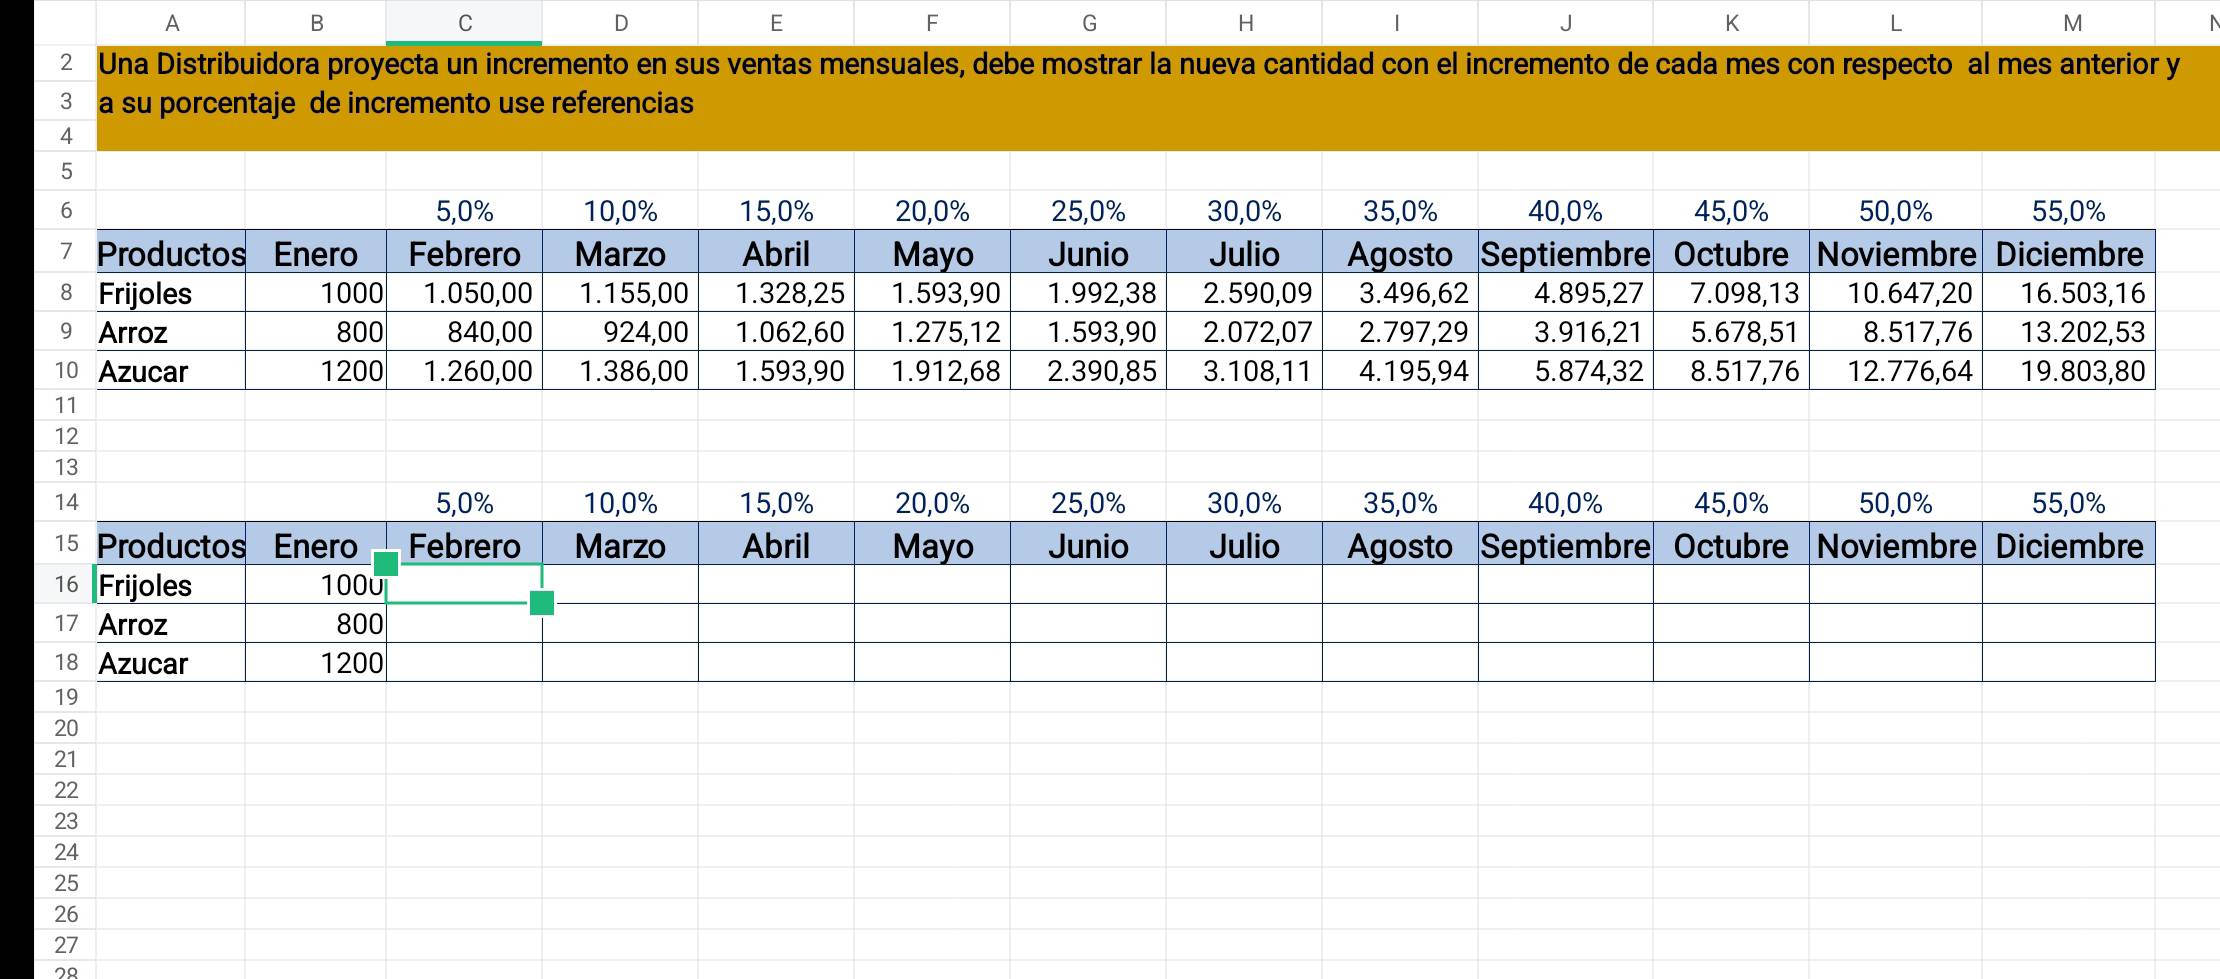Click the Enero header in row 15
The image size is (2220, 979).
(x=316, y=545)
